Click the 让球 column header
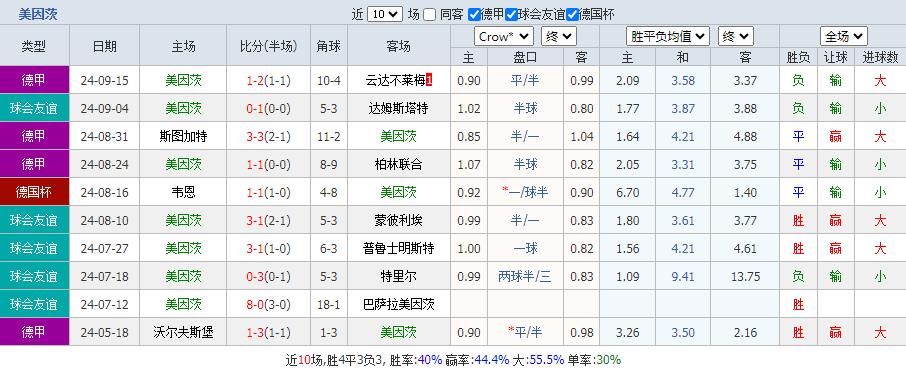This screenshot has height=373, width=906. [836, 57]
